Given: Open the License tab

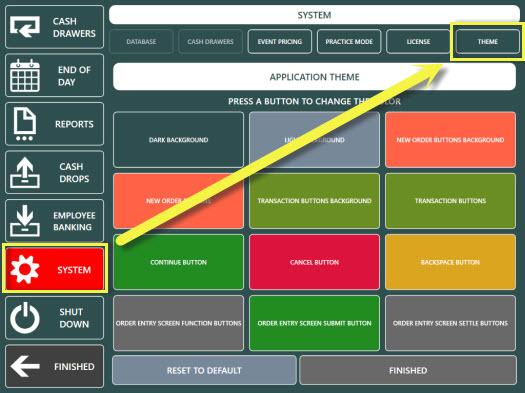Looking at the screenshot, I should (x=418, y=42).
